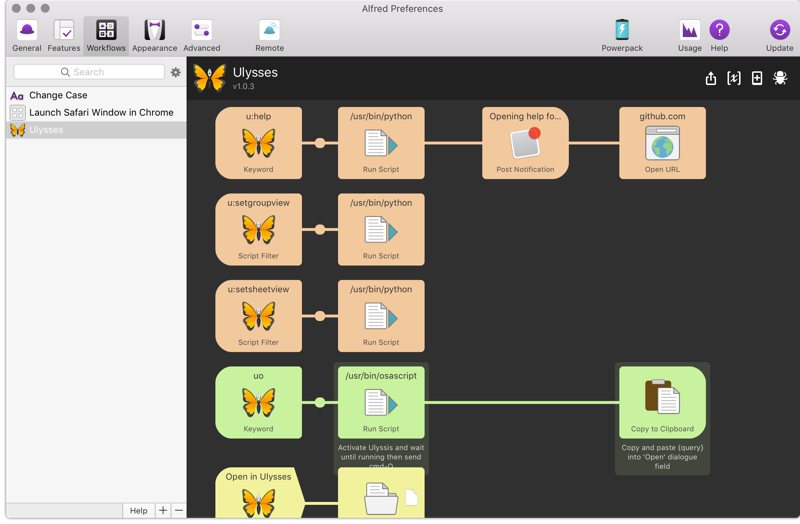The height and width of the screenshot is (524, 800).
Task: Open the General preferences tab
Action: [x=27, y=36]
